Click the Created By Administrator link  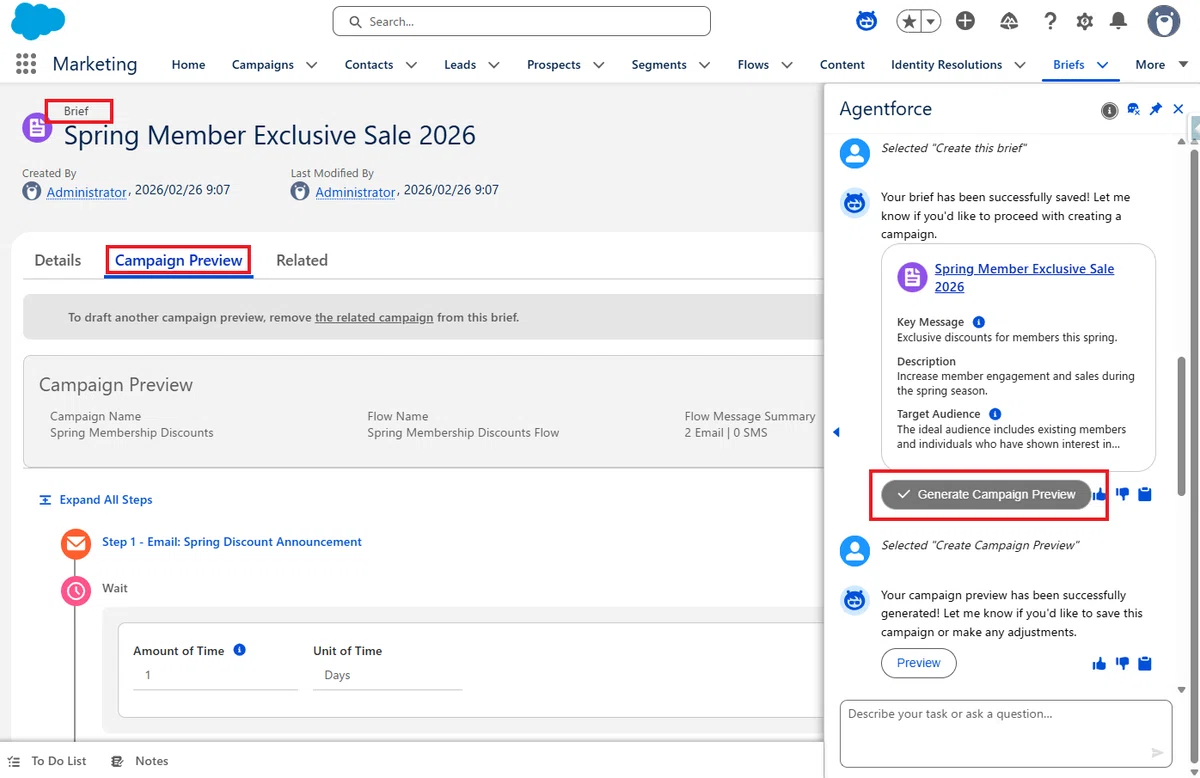[87, 191]
